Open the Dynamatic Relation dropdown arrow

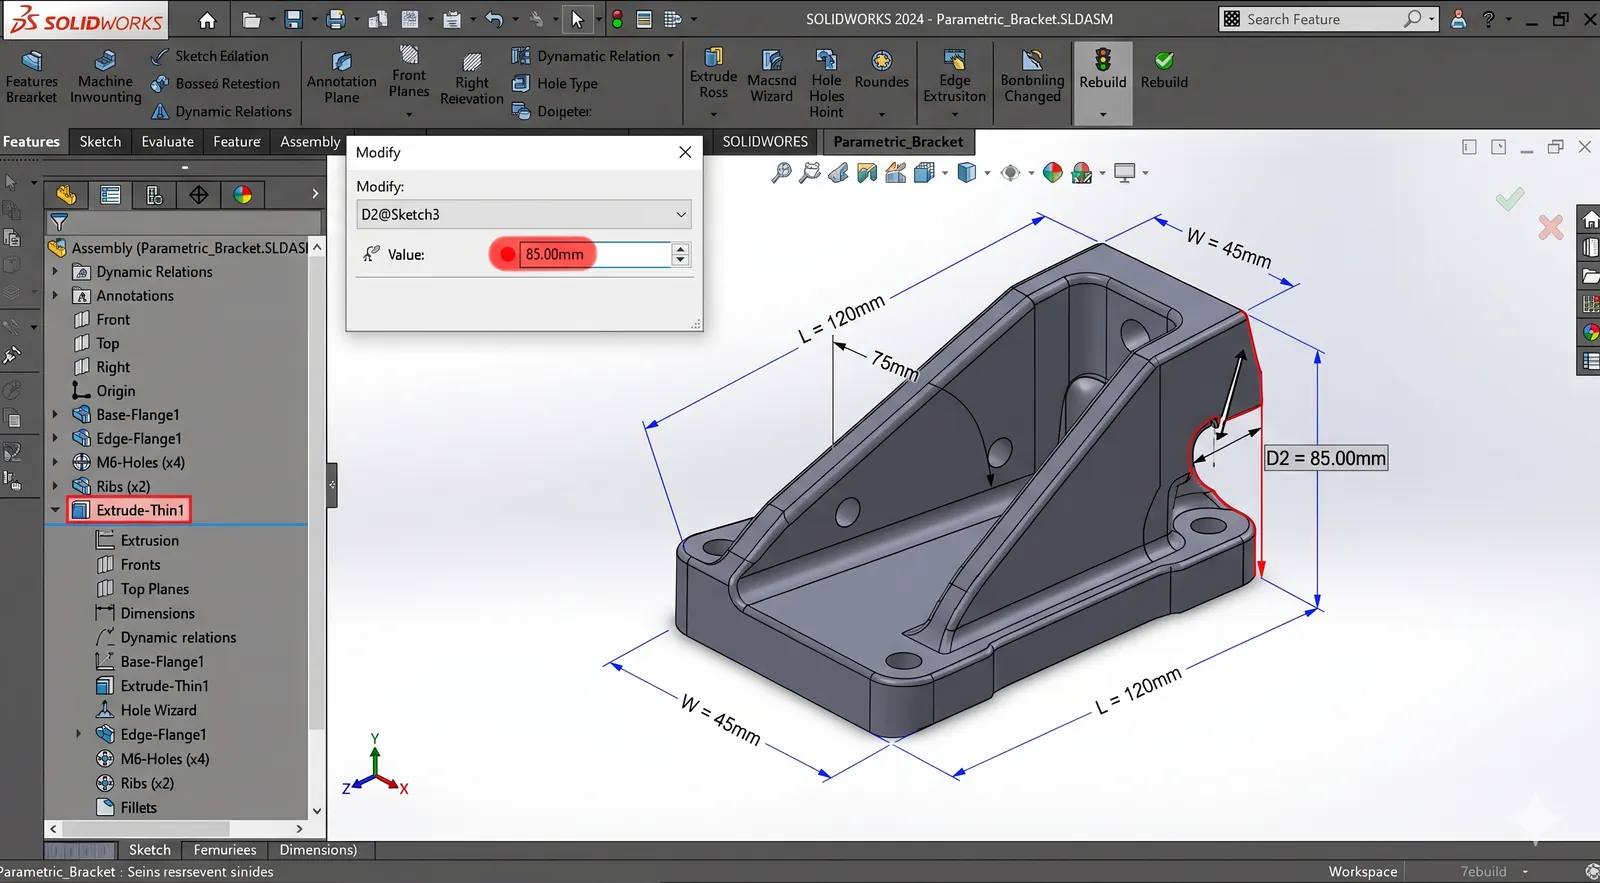[670, 56]
